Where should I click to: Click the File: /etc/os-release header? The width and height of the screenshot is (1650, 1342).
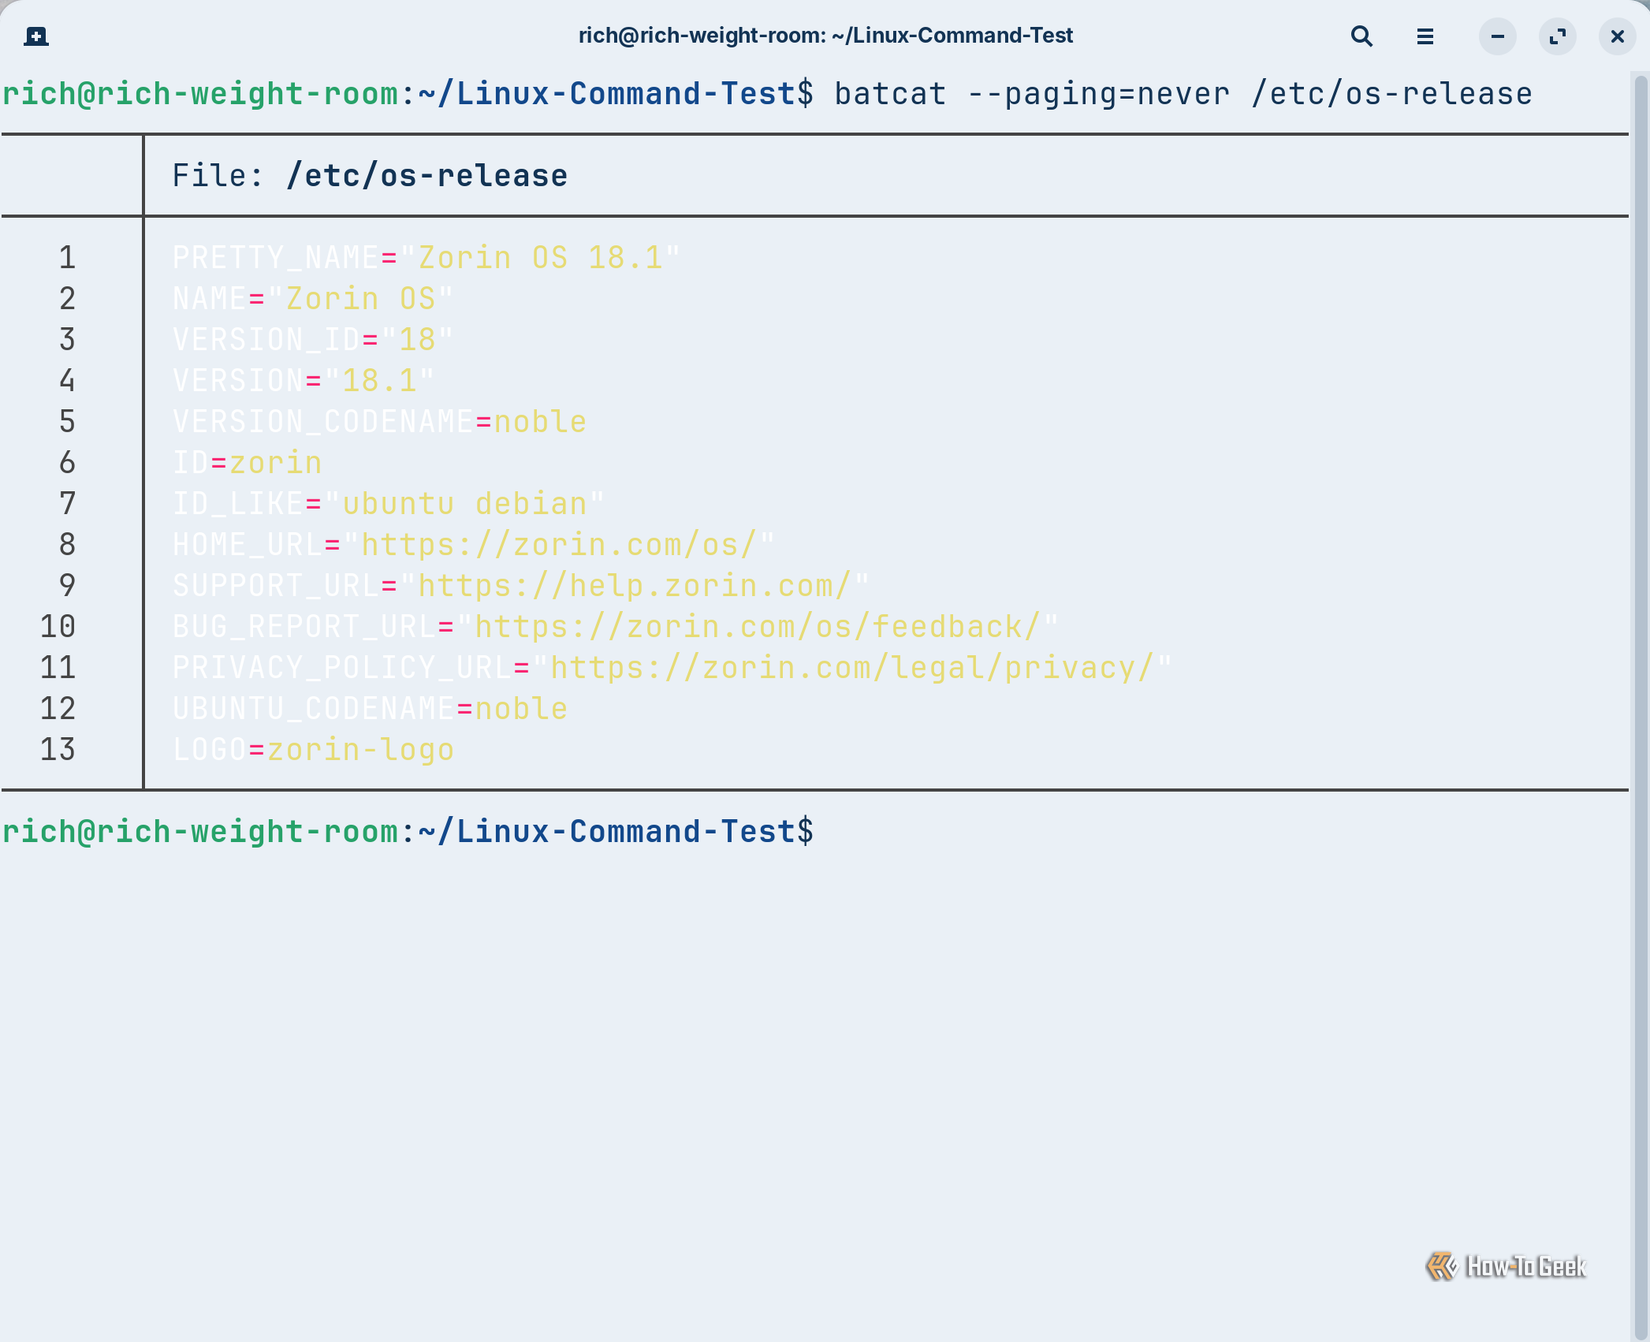point(370,176)
